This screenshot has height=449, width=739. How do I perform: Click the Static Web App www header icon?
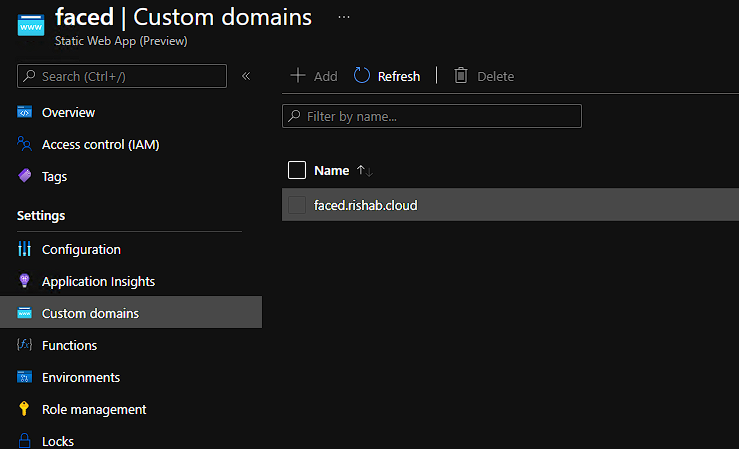click(31, 24)
